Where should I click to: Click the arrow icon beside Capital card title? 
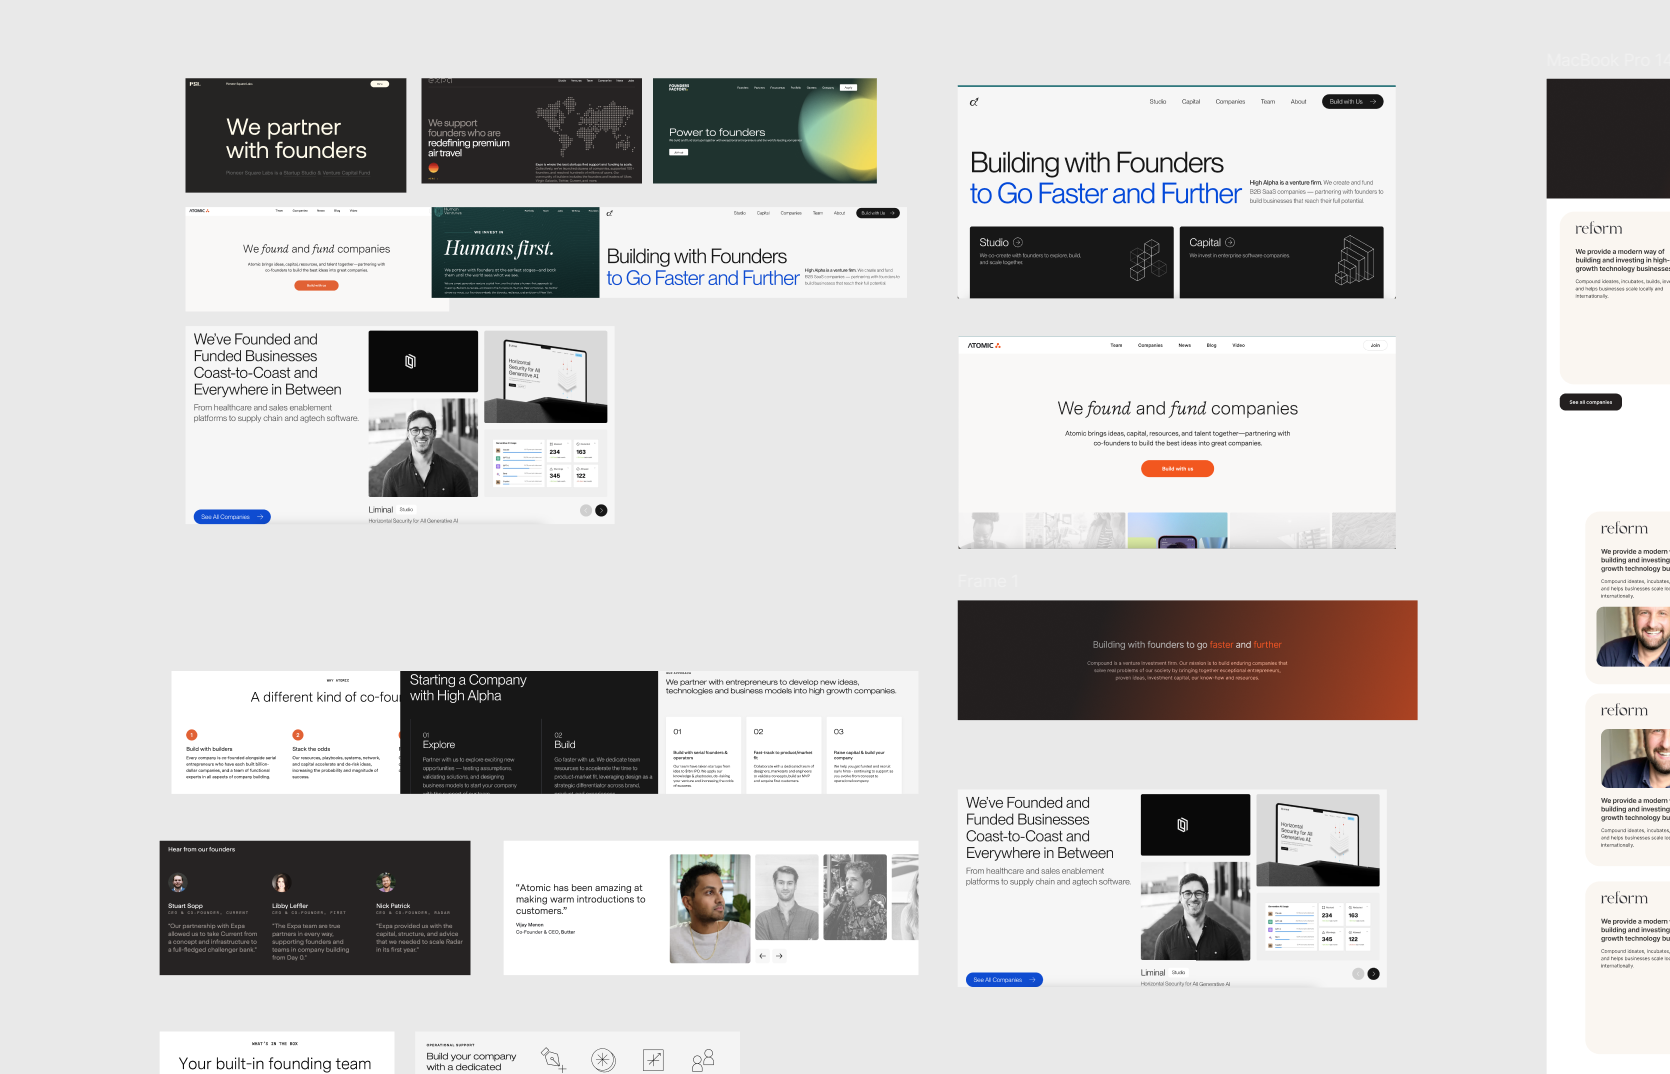click(1230, 243)
